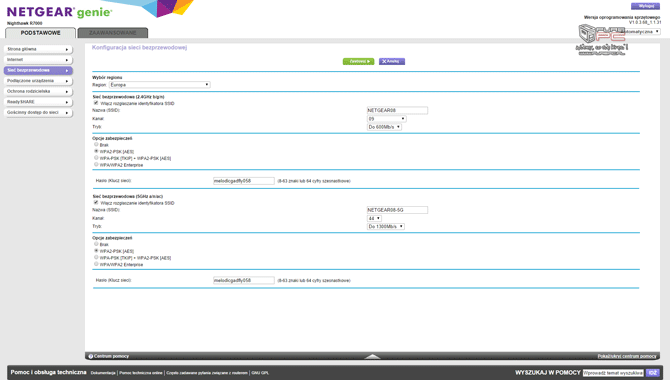Click the Anuluj button
The image size is (670, 380).
click(392, 62)
